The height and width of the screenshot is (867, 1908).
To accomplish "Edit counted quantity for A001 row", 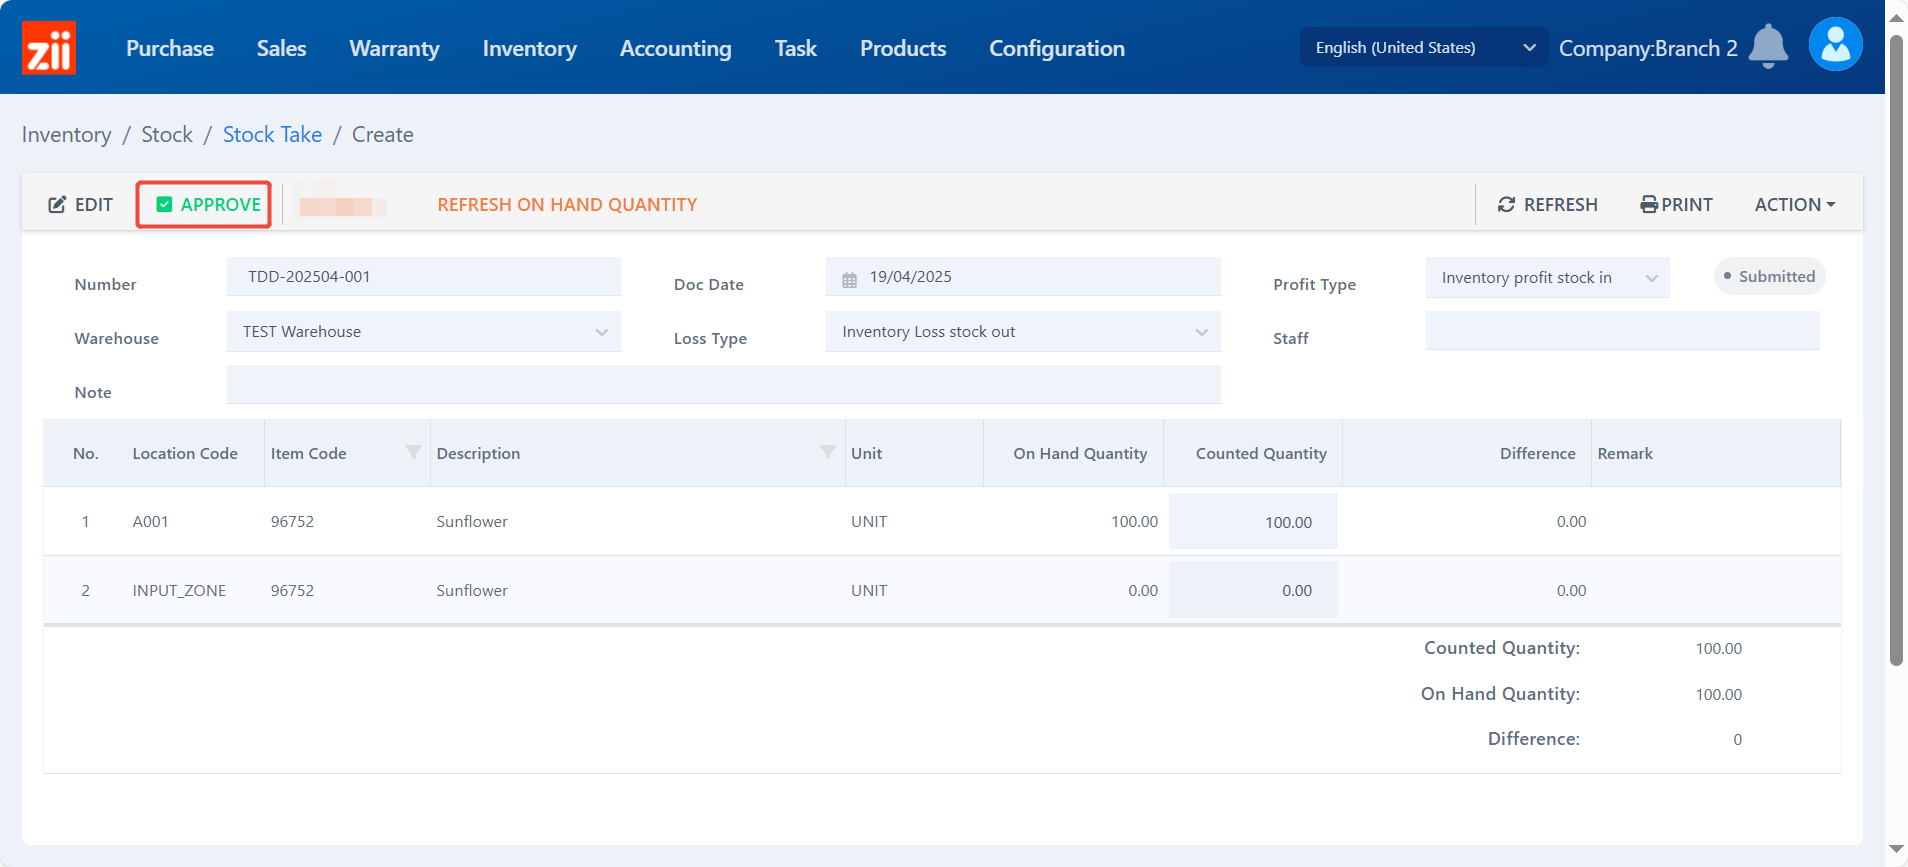I will coord(1253,521).
